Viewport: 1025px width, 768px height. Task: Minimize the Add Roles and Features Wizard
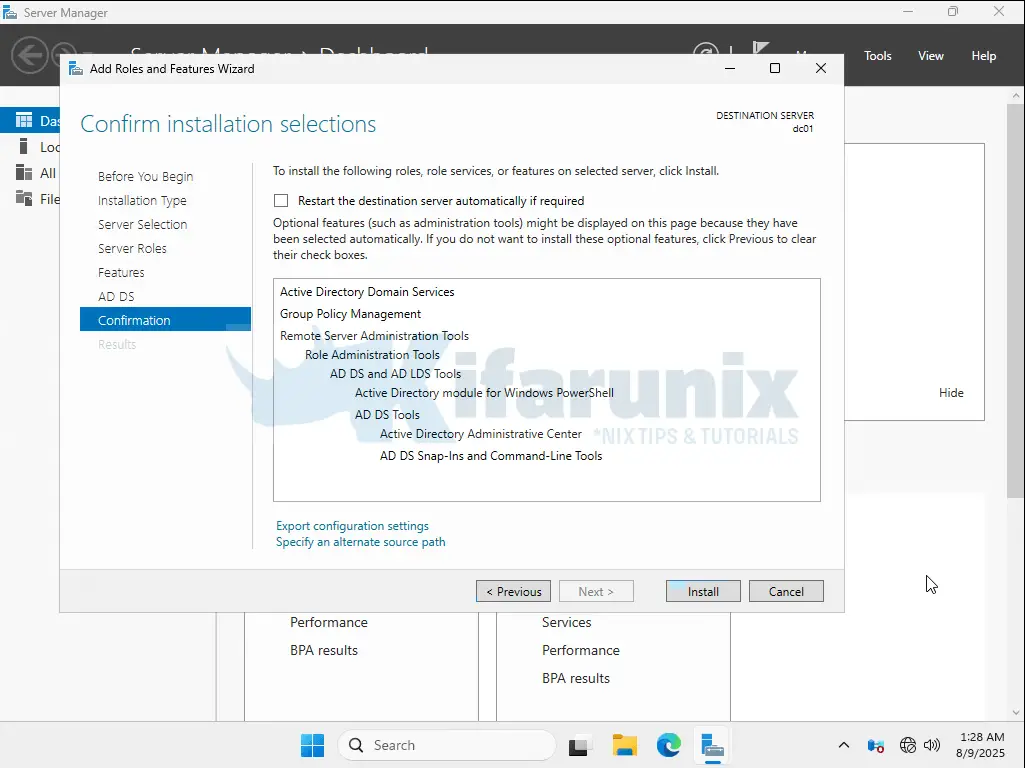click(730, 69)
